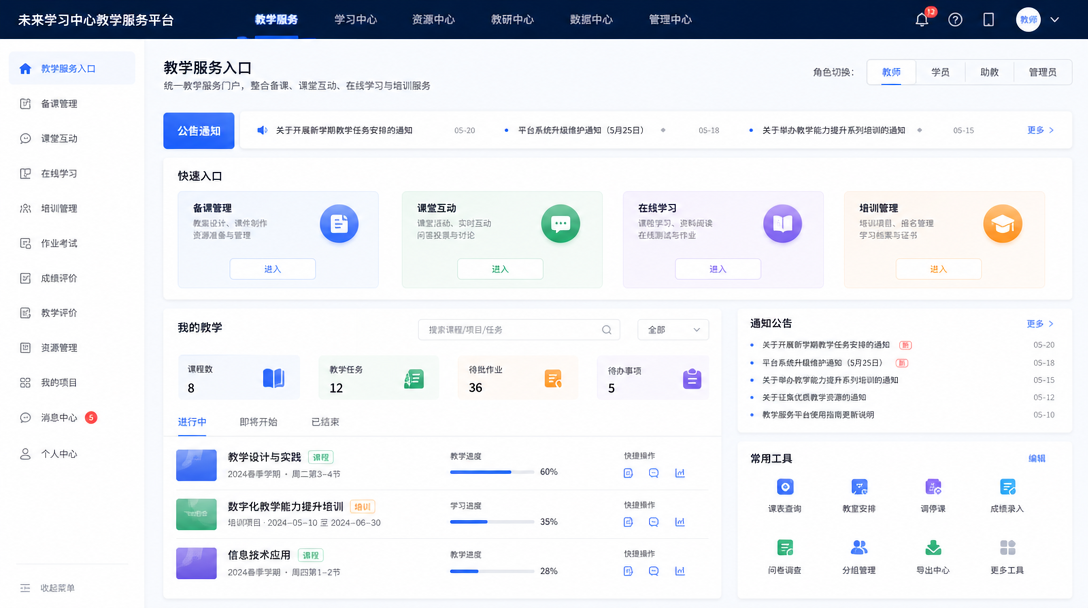
Task: Click the blue document icon in 备课管理 card
Action: [339, 223]
